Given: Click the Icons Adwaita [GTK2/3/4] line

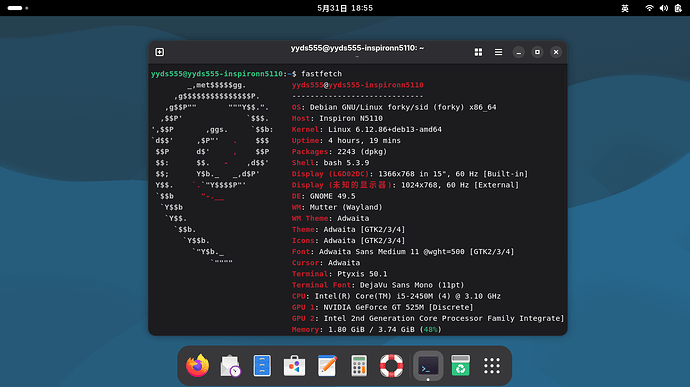Looking at the screenshot, I should pos(348,240).
